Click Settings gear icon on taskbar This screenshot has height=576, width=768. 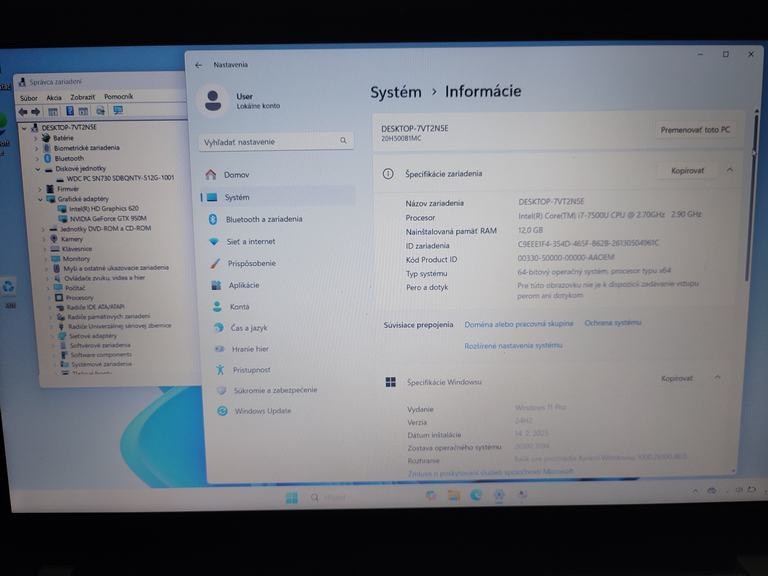499,496
